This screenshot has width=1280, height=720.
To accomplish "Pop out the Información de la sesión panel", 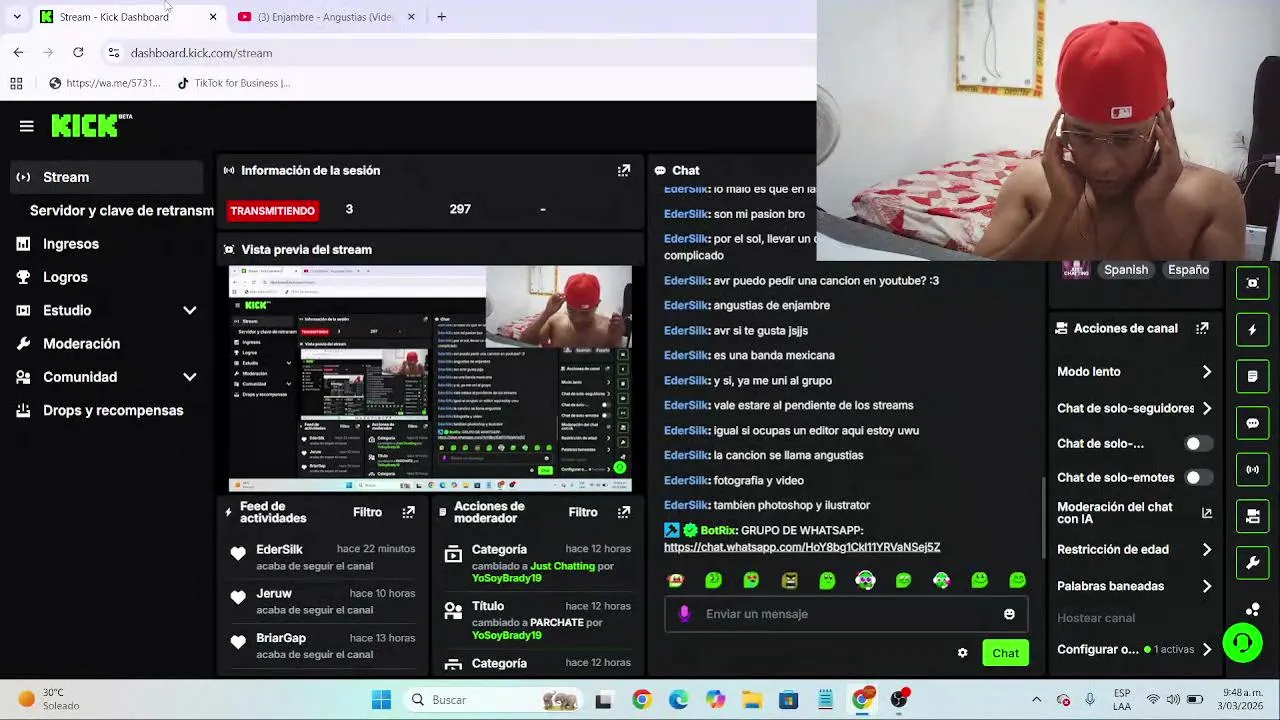I will [x=624, y=170].
